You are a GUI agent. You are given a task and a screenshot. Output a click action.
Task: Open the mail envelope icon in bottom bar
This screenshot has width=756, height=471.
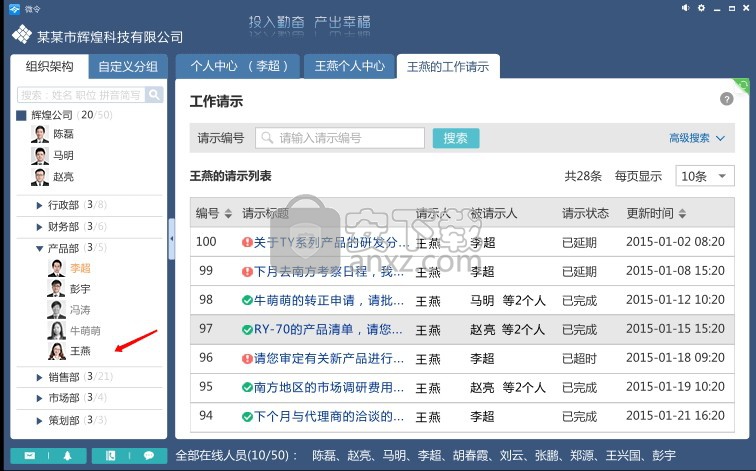30,456
